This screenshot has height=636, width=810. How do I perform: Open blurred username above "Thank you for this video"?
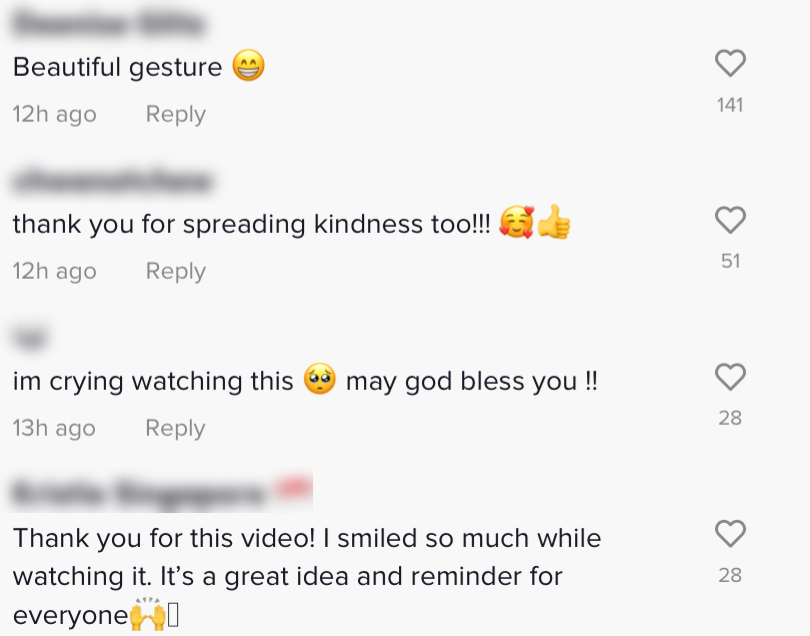click(x=160, y=493)
